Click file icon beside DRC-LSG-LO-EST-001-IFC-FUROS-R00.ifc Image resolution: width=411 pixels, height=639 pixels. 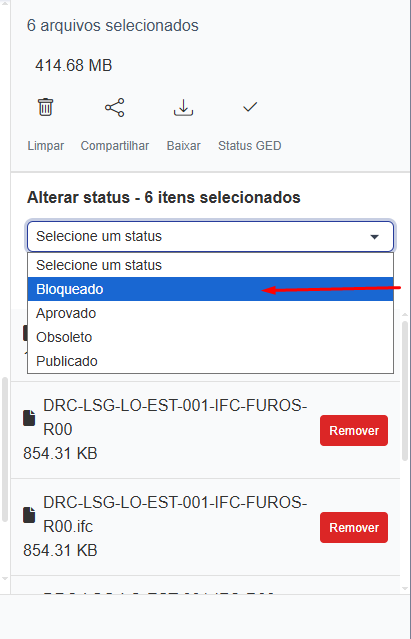point(29,515)
